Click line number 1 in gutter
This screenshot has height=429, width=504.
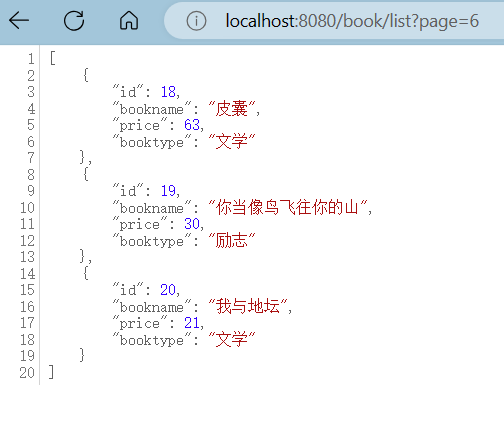tap(31, 59)
